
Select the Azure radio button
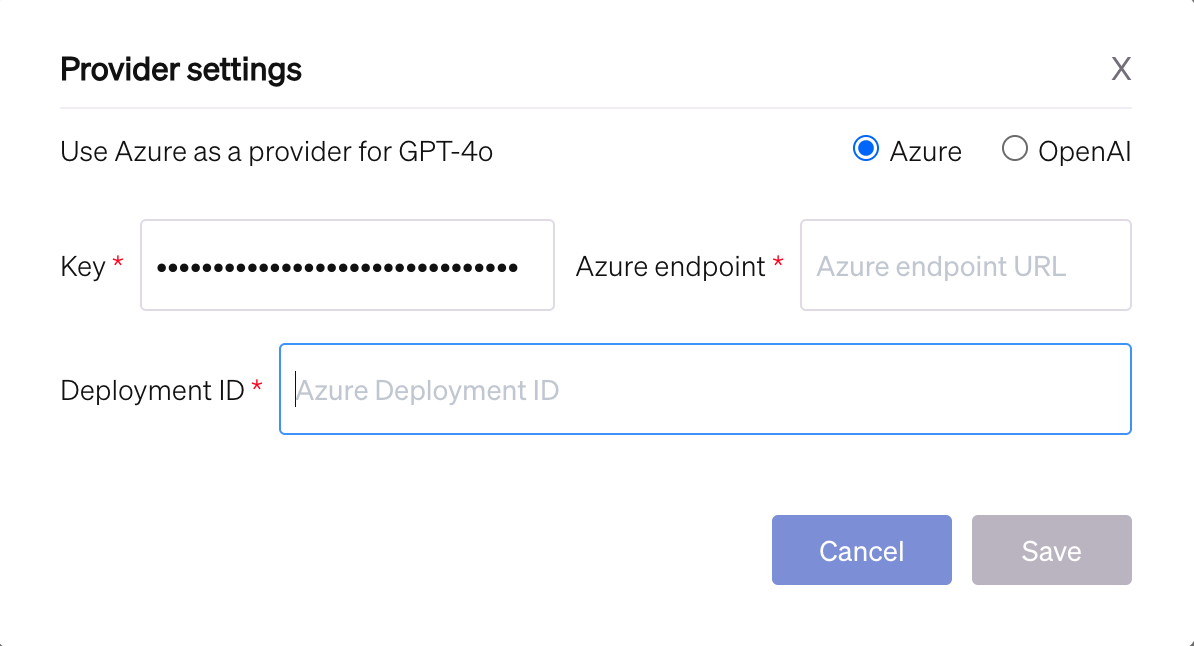click(x=865, y=150)
